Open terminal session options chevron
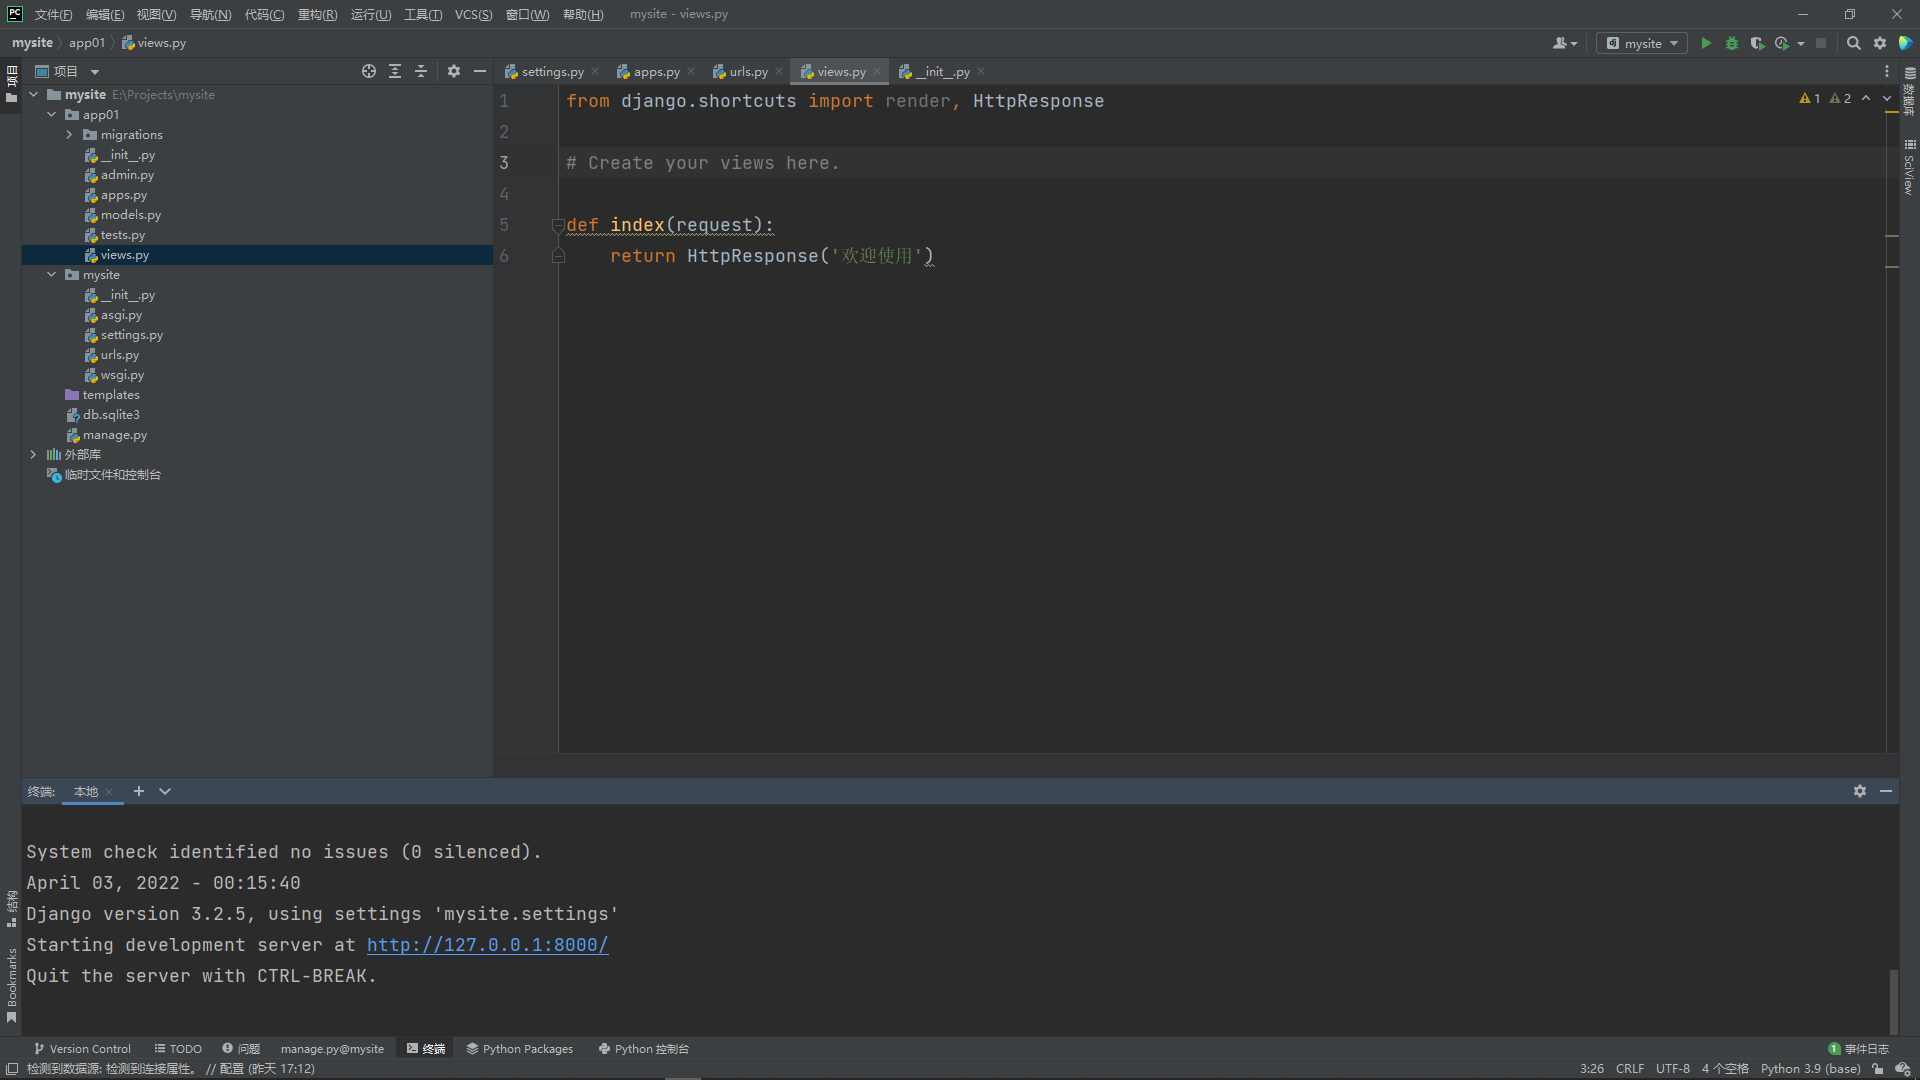Viewport: 1920px width, 1080px height. coord(165,791)
